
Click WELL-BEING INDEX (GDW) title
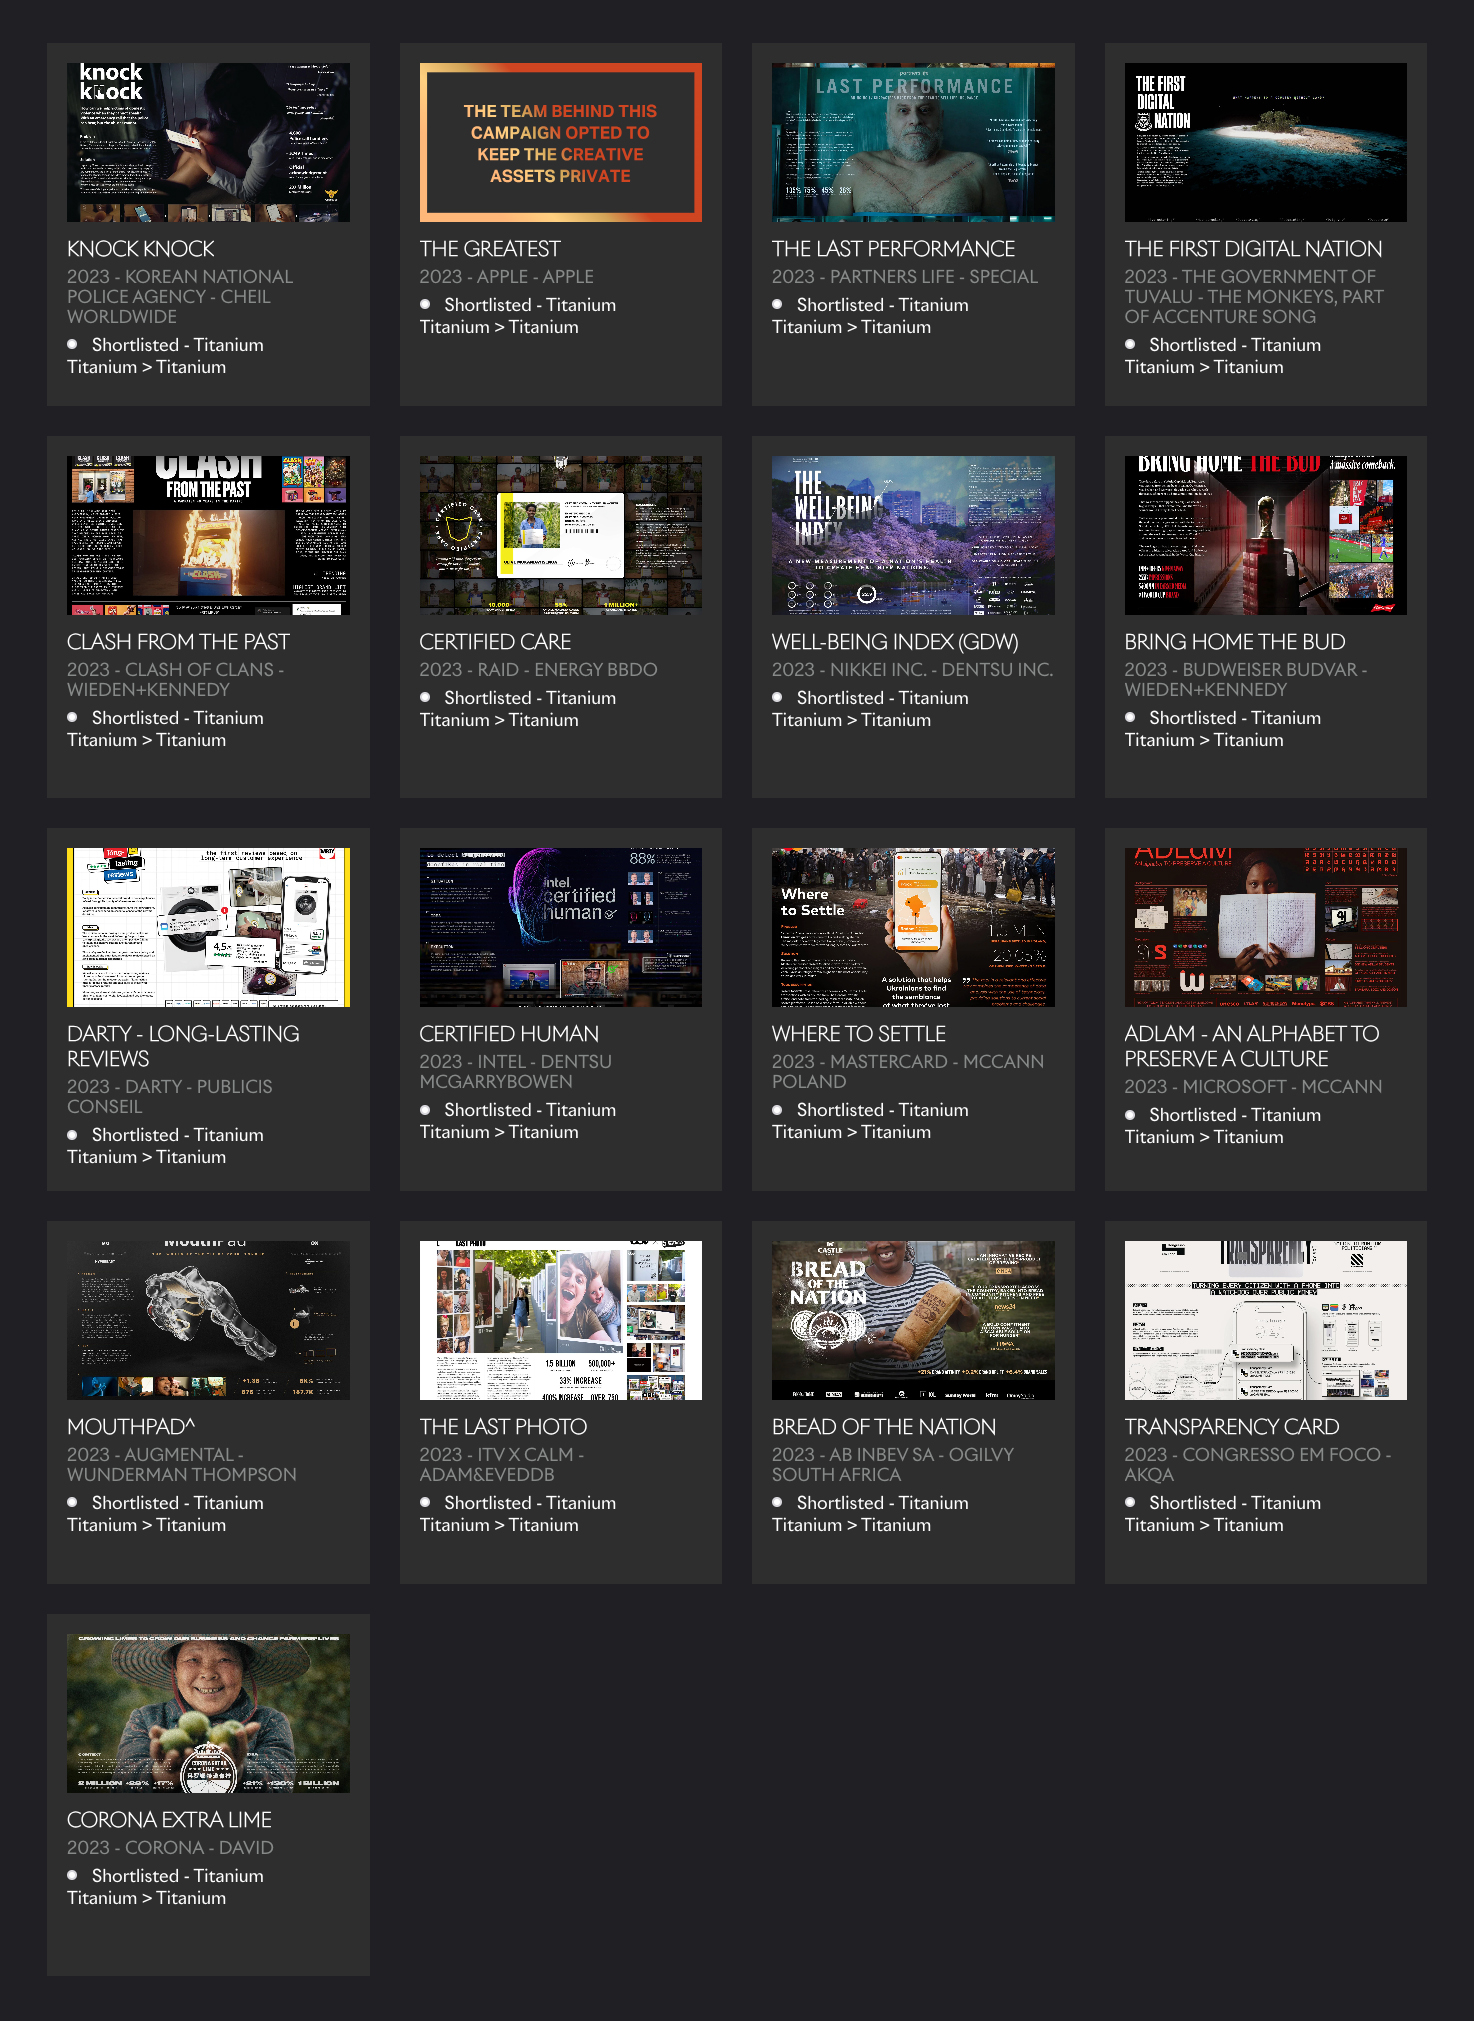coord(895,642)
